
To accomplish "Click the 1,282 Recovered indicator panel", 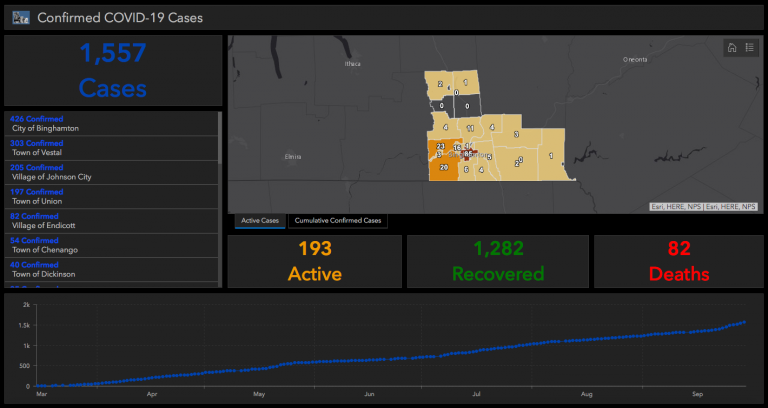I will coord(497,261).
